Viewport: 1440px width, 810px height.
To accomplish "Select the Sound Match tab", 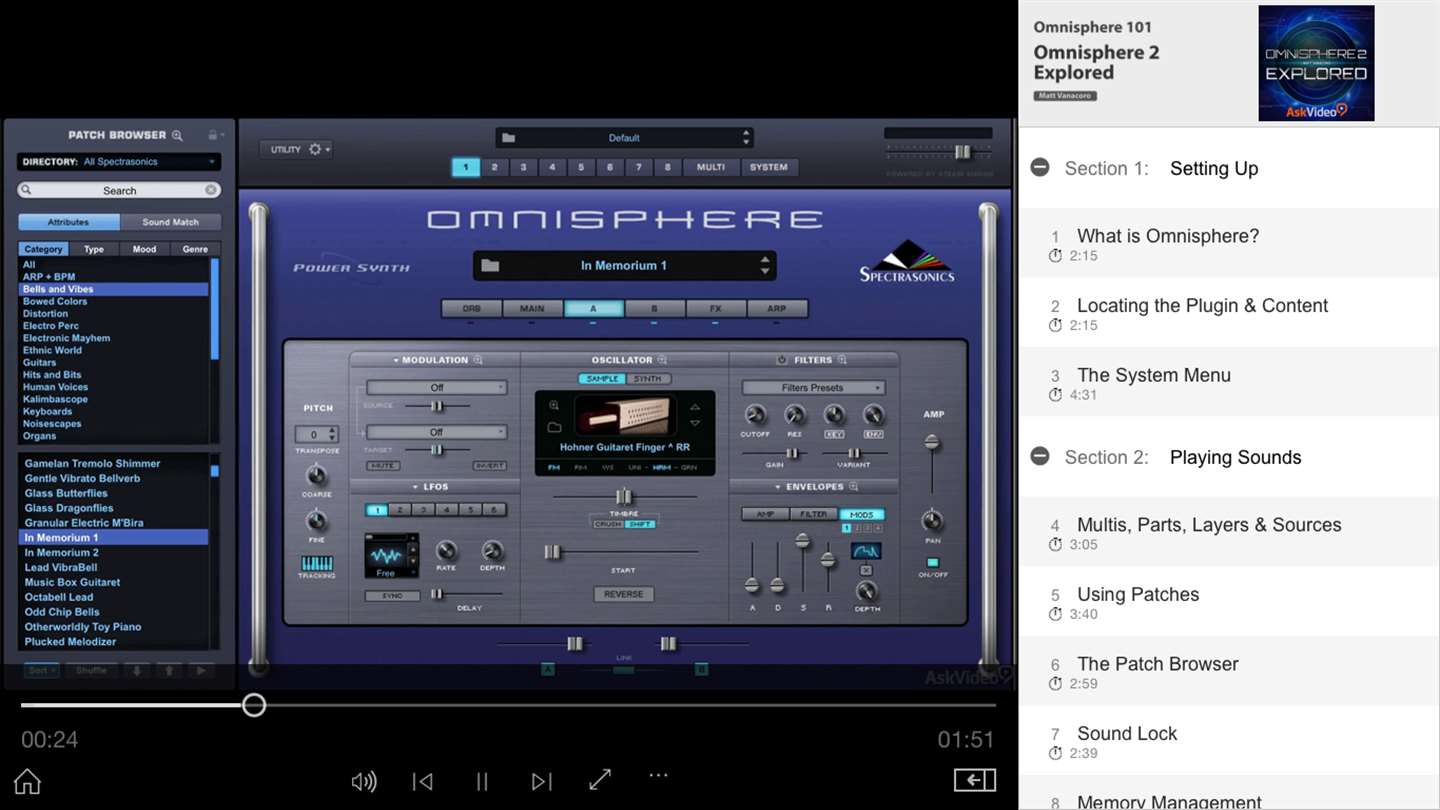I will 170,222.
